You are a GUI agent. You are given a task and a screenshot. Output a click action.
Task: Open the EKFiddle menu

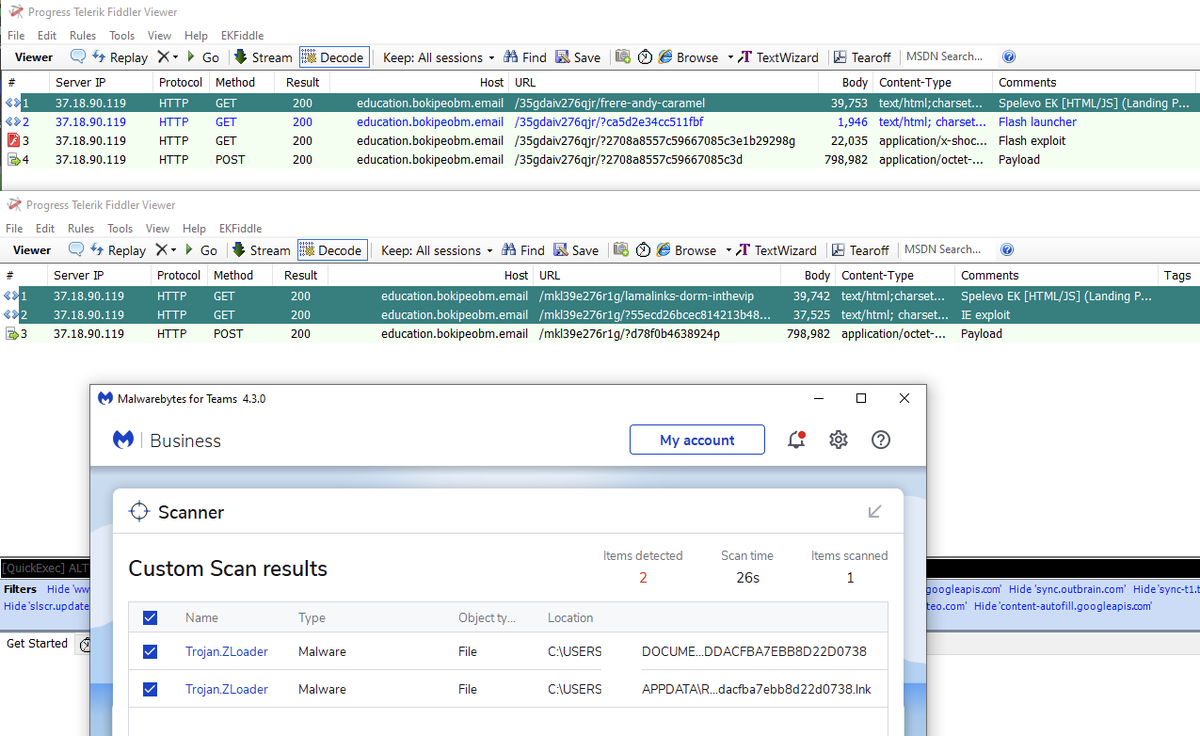pyautogui.click(x=242, y=35)
